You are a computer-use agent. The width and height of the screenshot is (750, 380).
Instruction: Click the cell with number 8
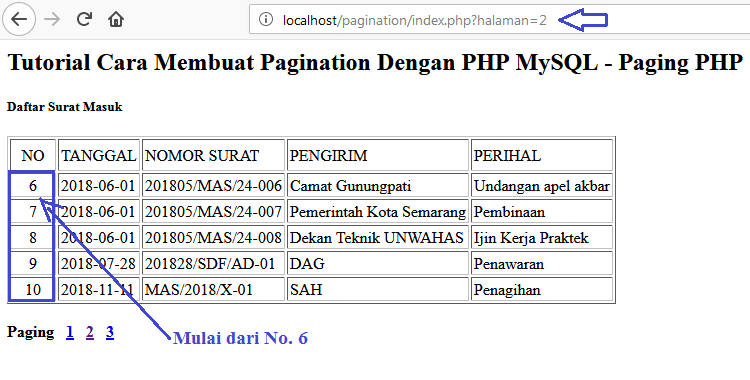click(33, 237)
